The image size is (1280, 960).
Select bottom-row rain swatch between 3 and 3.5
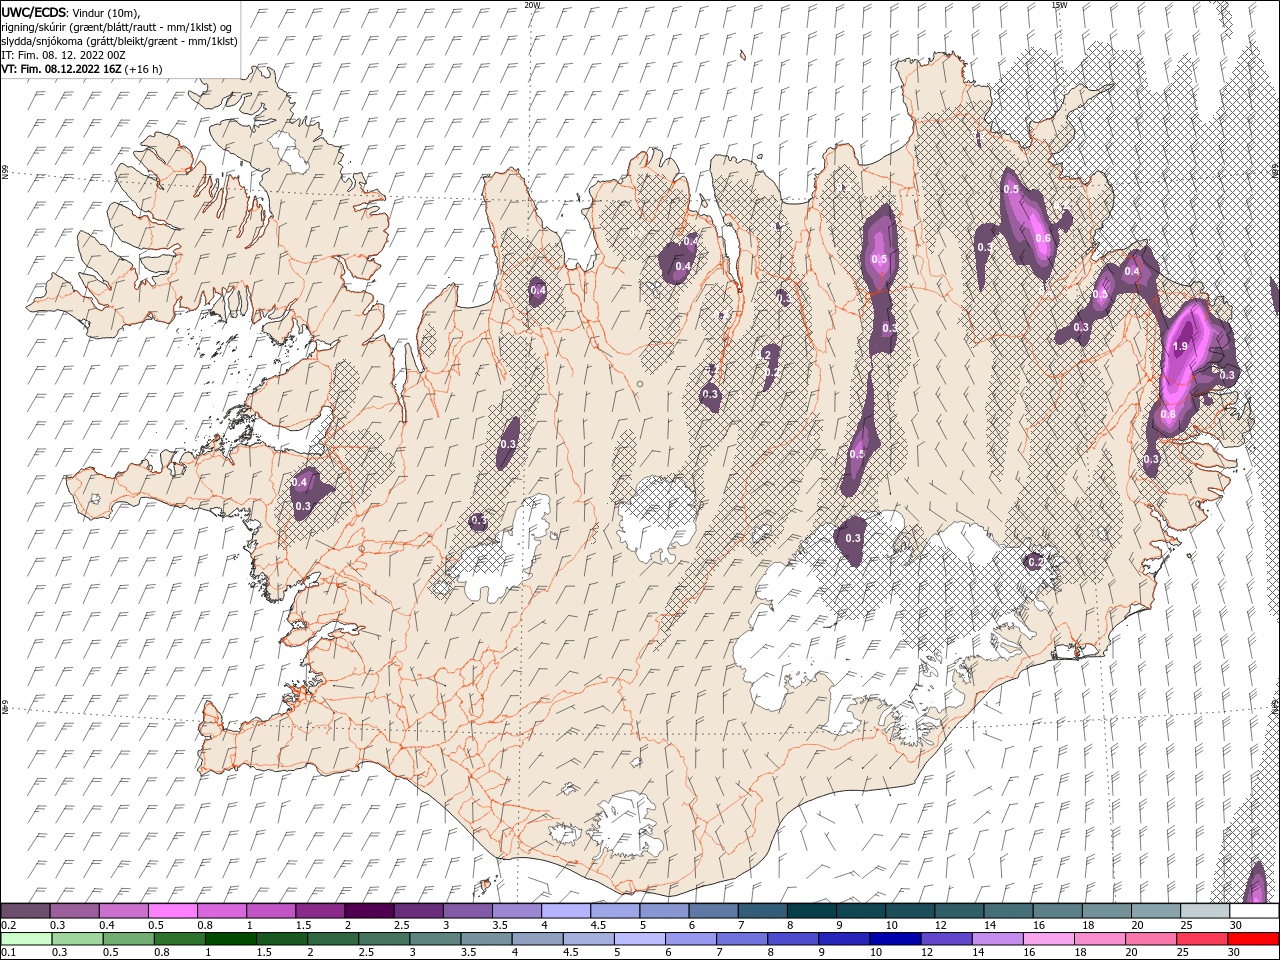(436, 940)
